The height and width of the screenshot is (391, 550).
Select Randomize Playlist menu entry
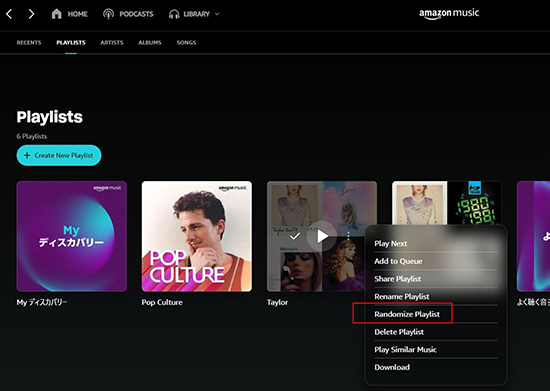436,314
